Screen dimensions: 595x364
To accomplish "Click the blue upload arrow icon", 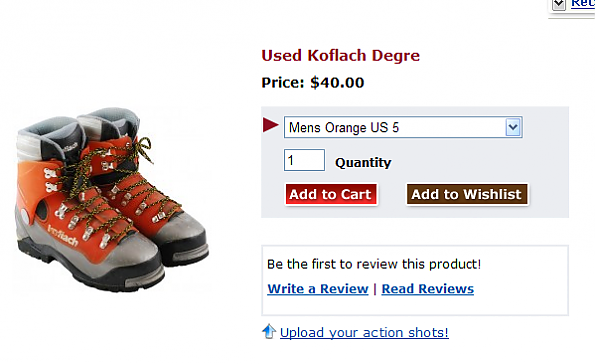I will [x=269, y=331].
